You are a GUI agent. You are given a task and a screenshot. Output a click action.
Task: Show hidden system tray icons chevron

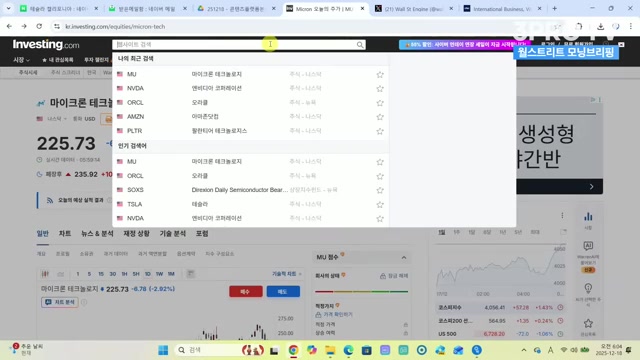pyautogui.click(x=524, y=350)
